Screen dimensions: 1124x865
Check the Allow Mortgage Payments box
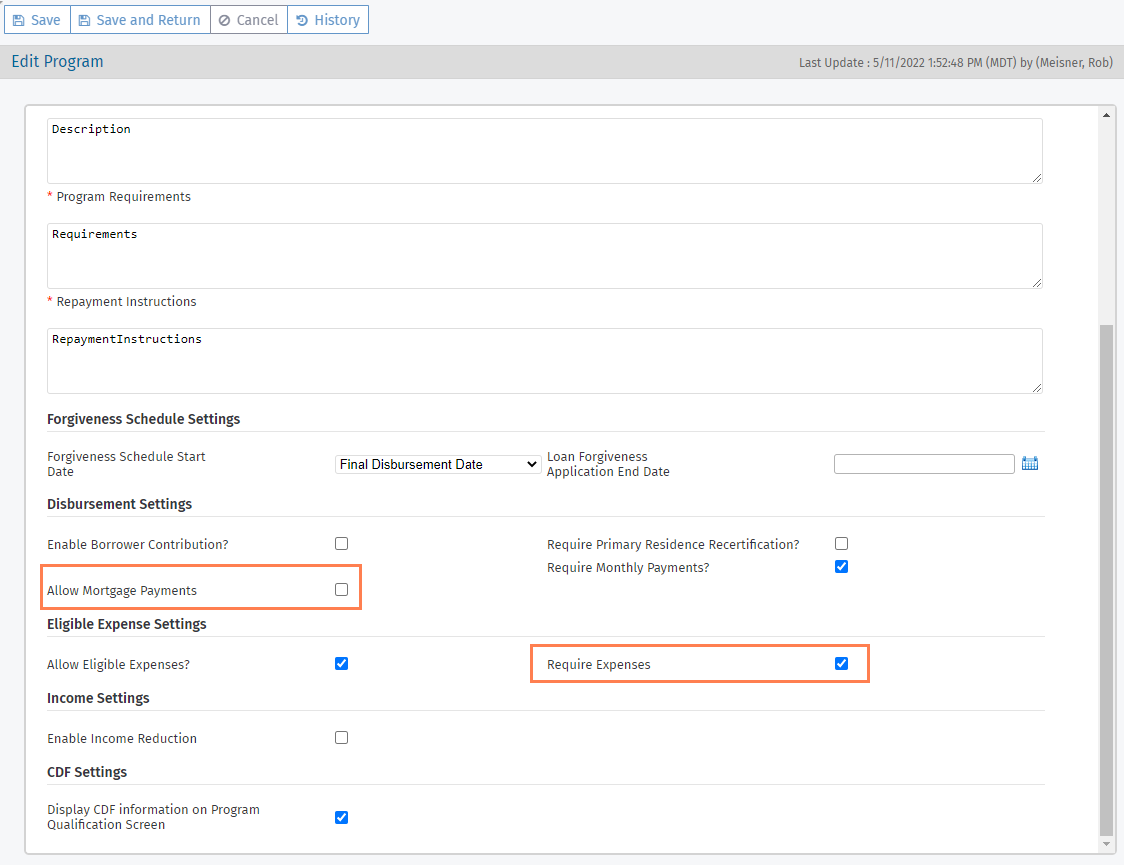pyautogui.click(x=342, y=590)
